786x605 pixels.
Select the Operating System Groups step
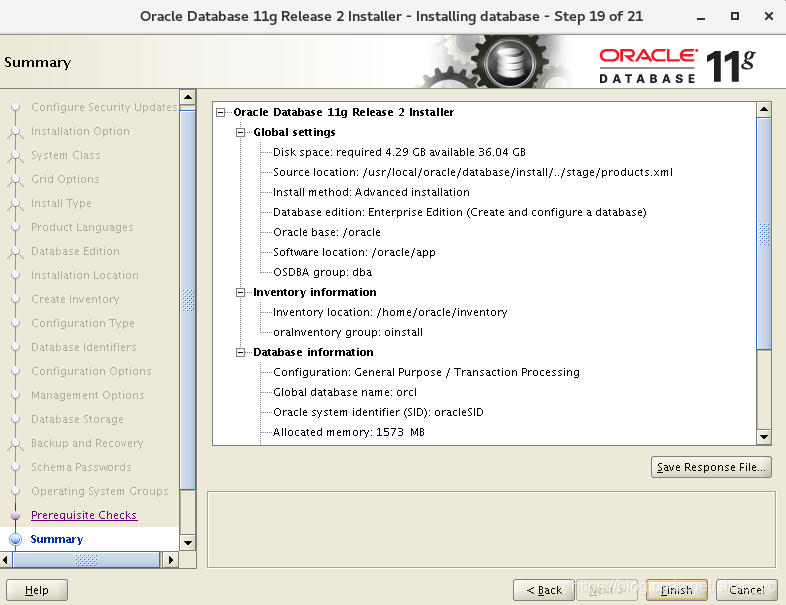click(x=100, y=491)
